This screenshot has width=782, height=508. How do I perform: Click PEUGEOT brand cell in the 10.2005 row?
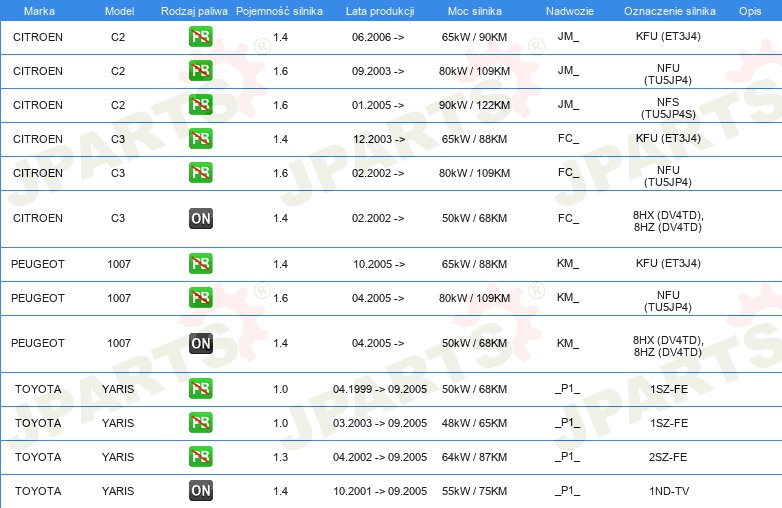point(38,264)
